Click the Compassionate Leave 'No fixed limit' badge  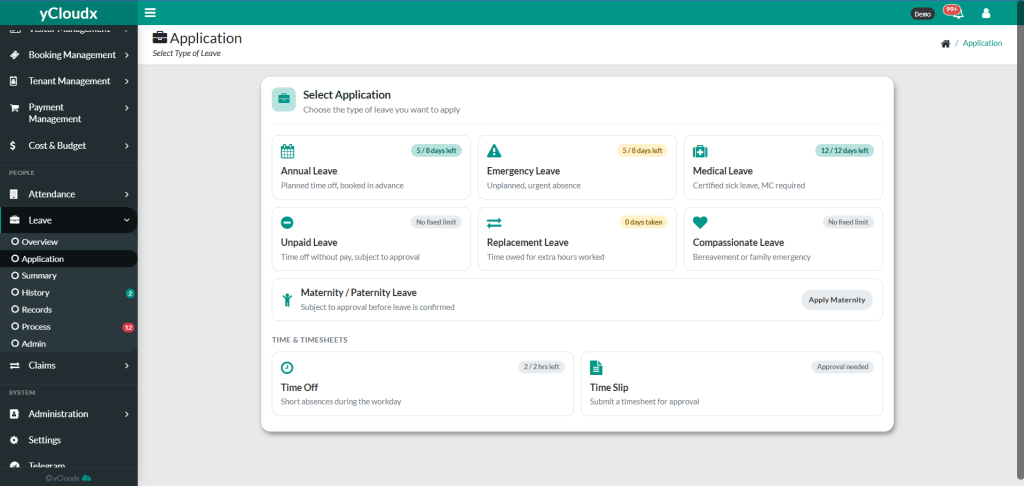pyautogui.click(x=848, y=222)
